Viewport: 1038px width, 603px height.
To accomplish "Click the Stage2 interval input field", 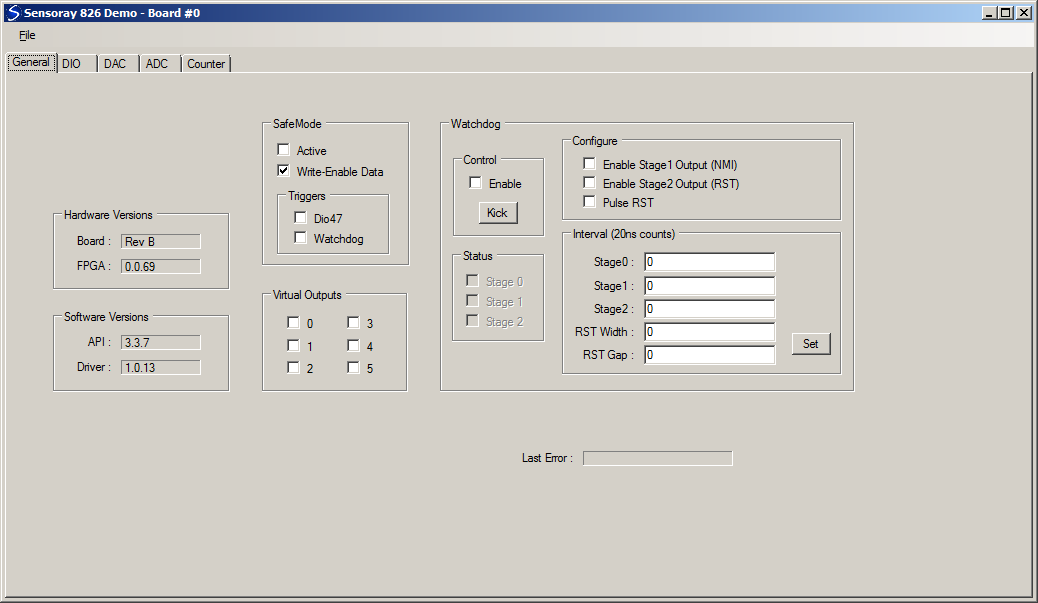I will (x=710, y=309).
